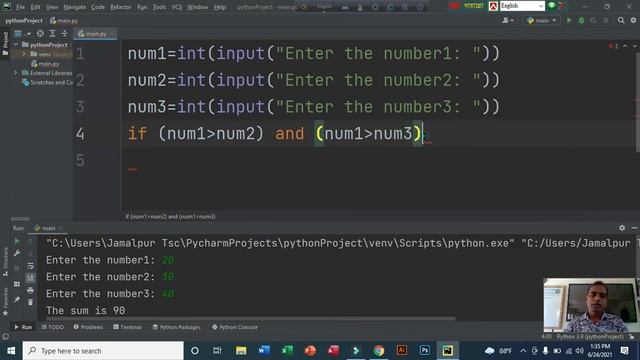640x360 pixels.
Task: Open Photoshop from the taskbar
Action: [424, 351]
